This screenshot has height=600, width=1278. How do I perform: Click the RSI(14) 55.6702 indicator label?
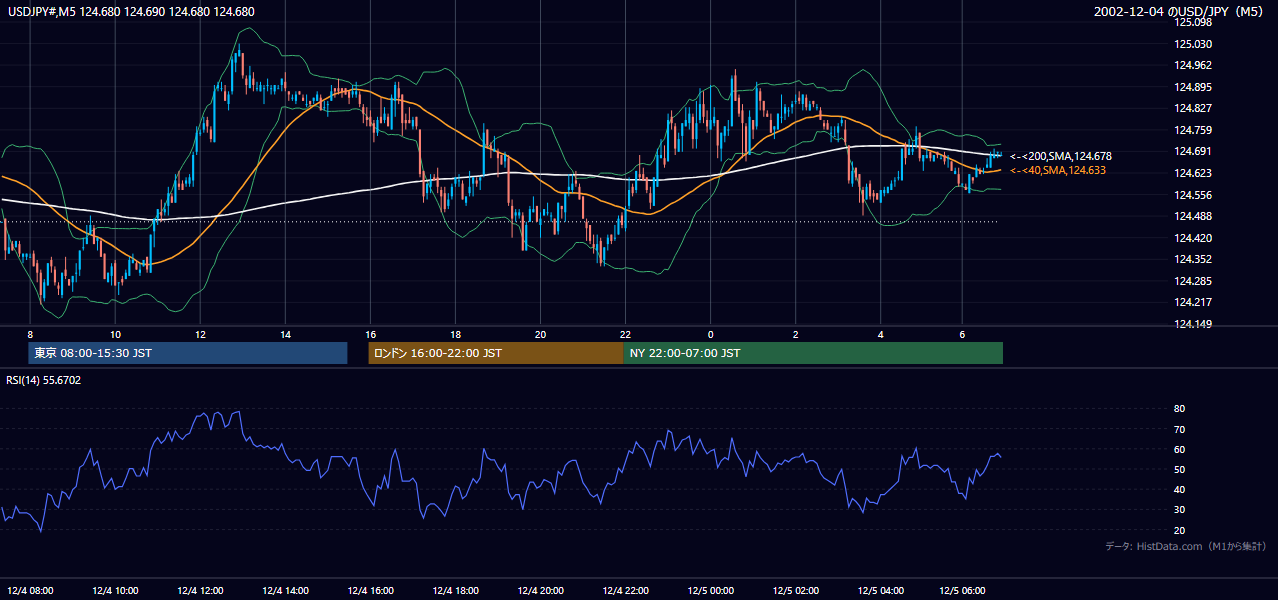point(44,380)
